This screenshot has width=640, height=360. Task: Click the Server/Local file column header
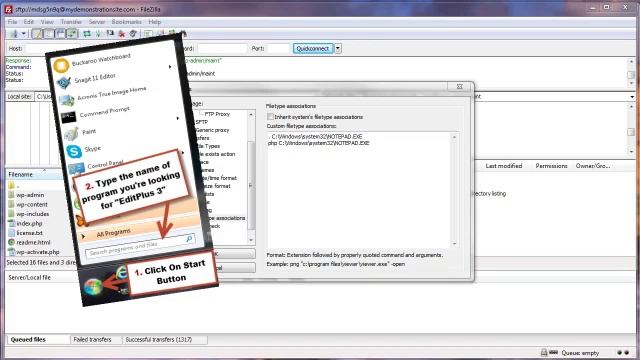[x=29, y=278]
